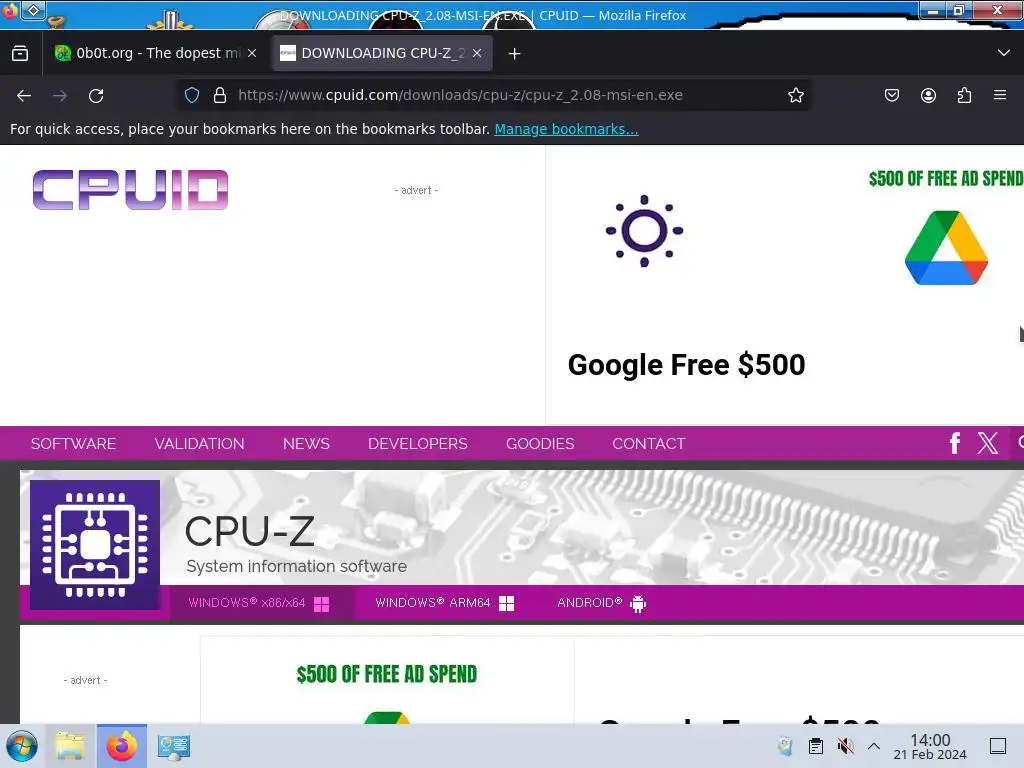Click the Firefox taskbar icon
Screen dimensions: 1024x768
(x=122, y=746)
